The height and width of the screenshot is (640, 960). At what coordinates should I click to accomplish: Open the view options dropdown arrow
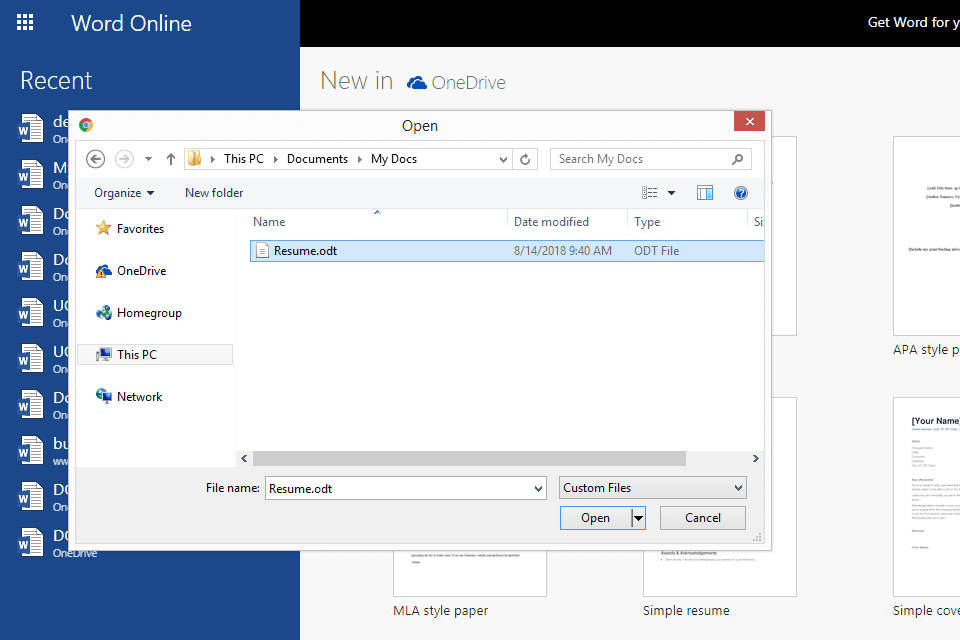click(670, 192)
